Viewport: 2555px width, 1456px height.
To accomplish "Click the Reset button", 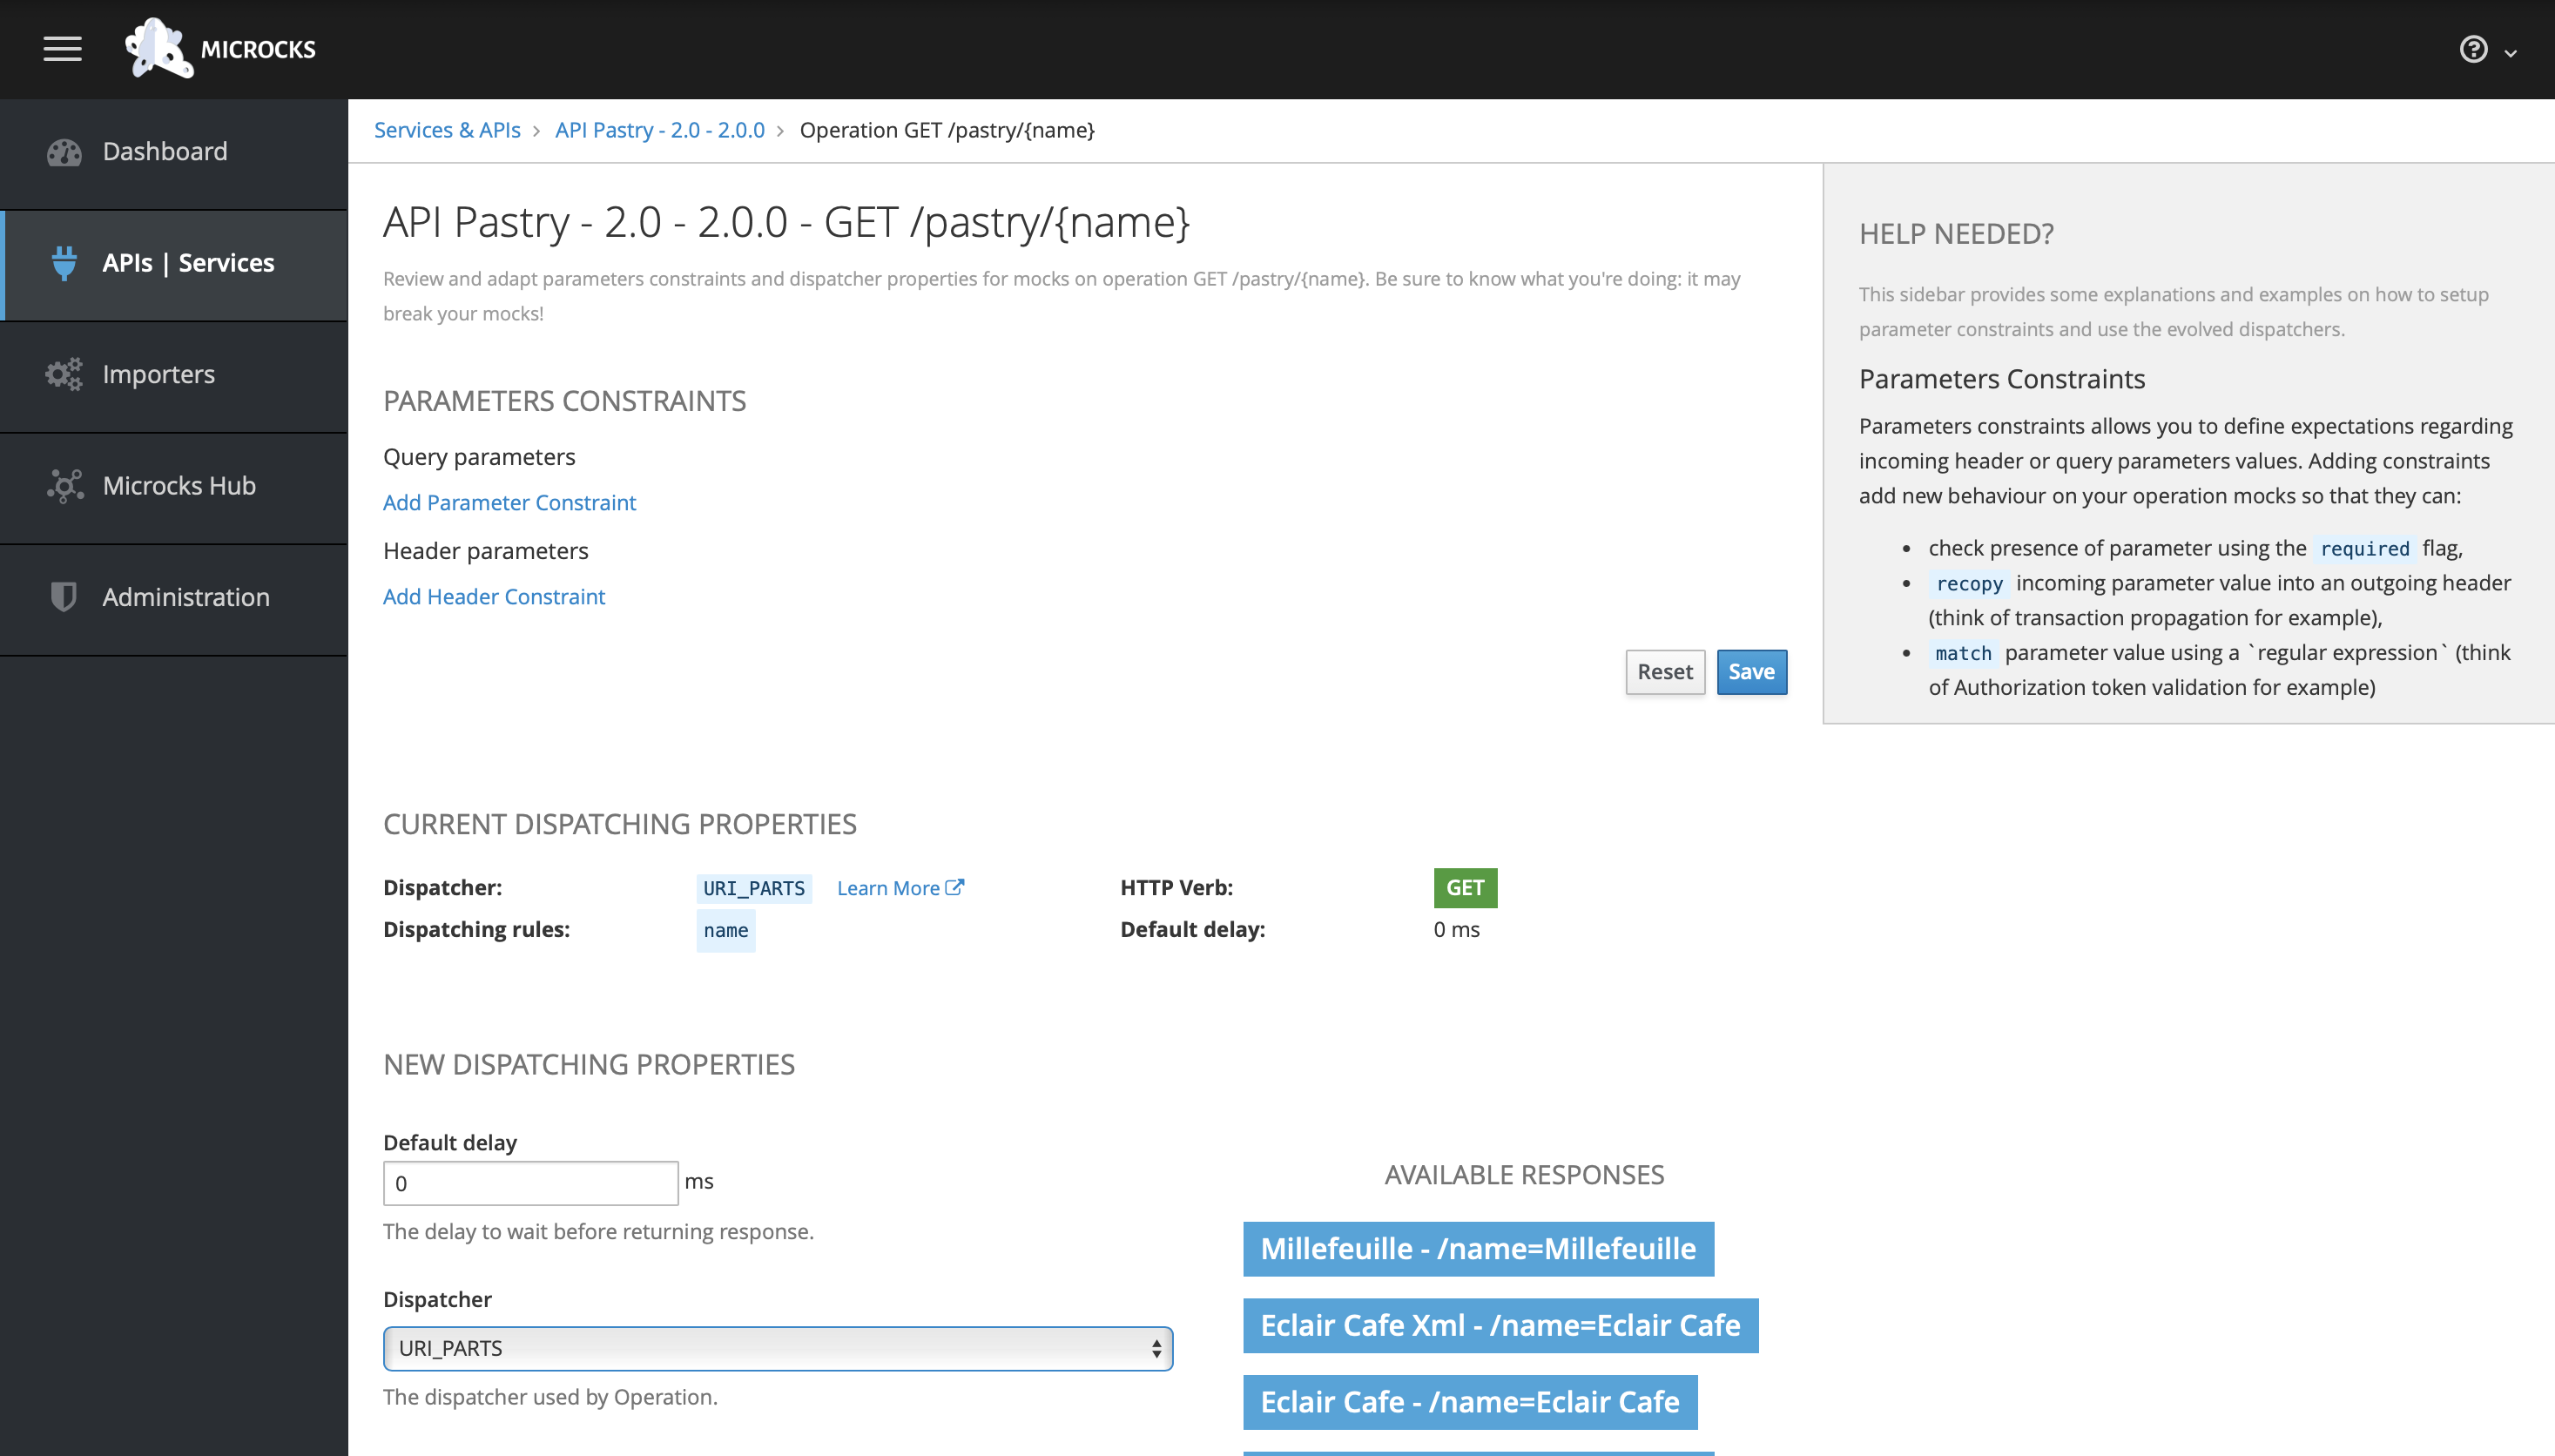I will pyautogui.click(x=1664, y=672).
